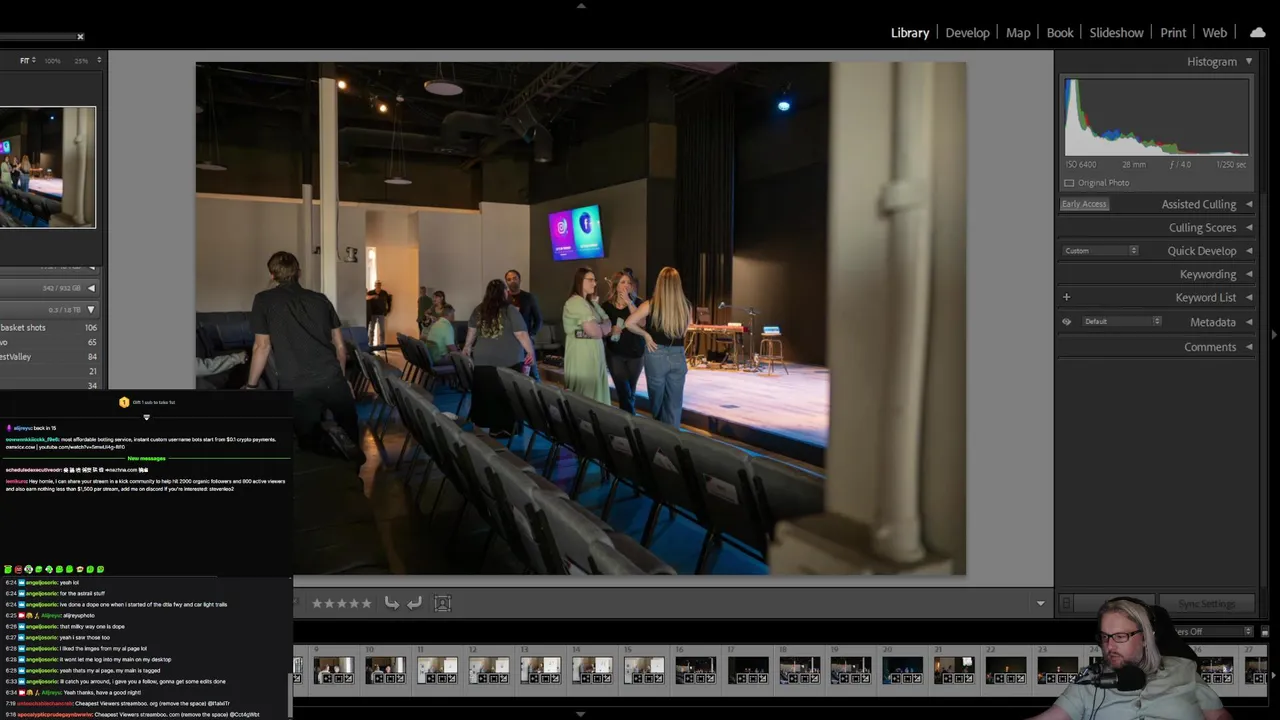Select filmstrip thumbnail number 13
The image size is (1280, 720).
tap(540, 670)
